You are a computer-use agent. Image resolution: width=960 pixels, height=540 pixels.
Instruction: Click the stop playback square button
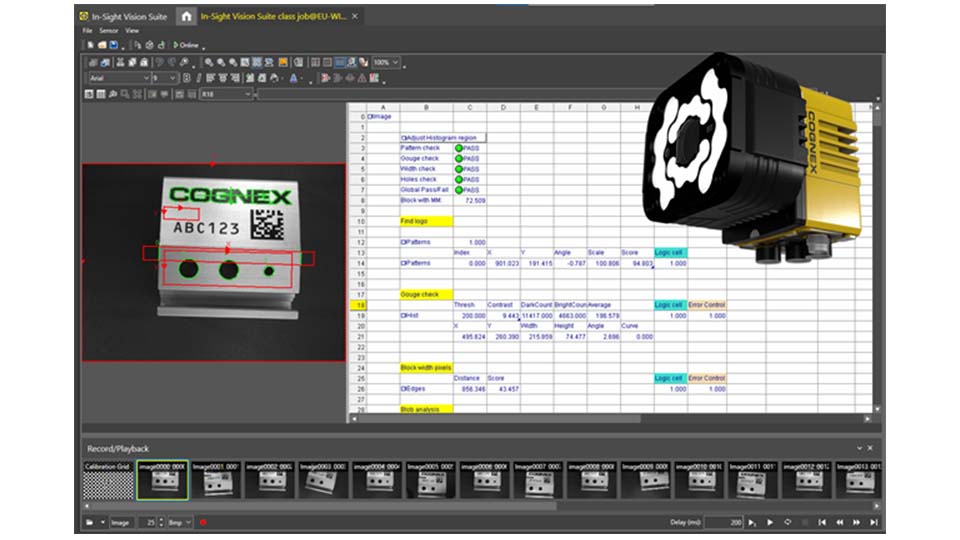(x=804, y=522)
